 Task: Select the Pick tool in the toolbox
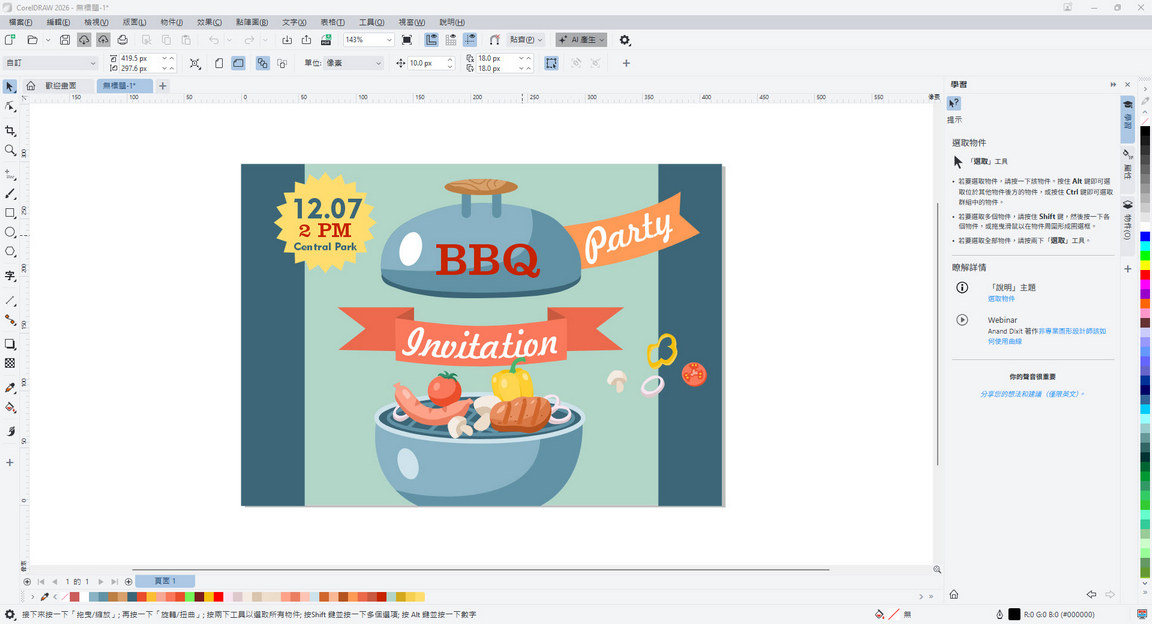pyautogui.click(x=11, y=87)
